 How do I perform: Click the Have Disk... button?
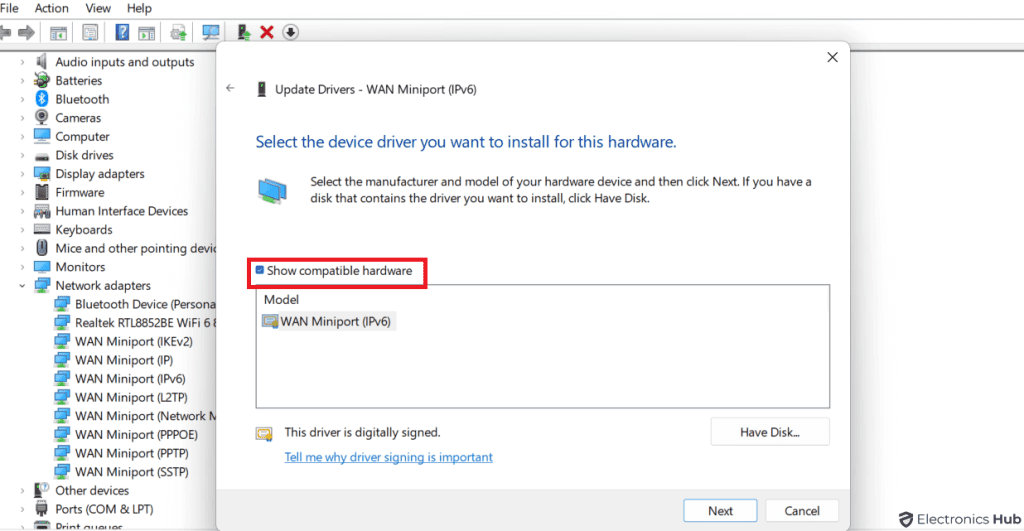click(x=770, y=432)
